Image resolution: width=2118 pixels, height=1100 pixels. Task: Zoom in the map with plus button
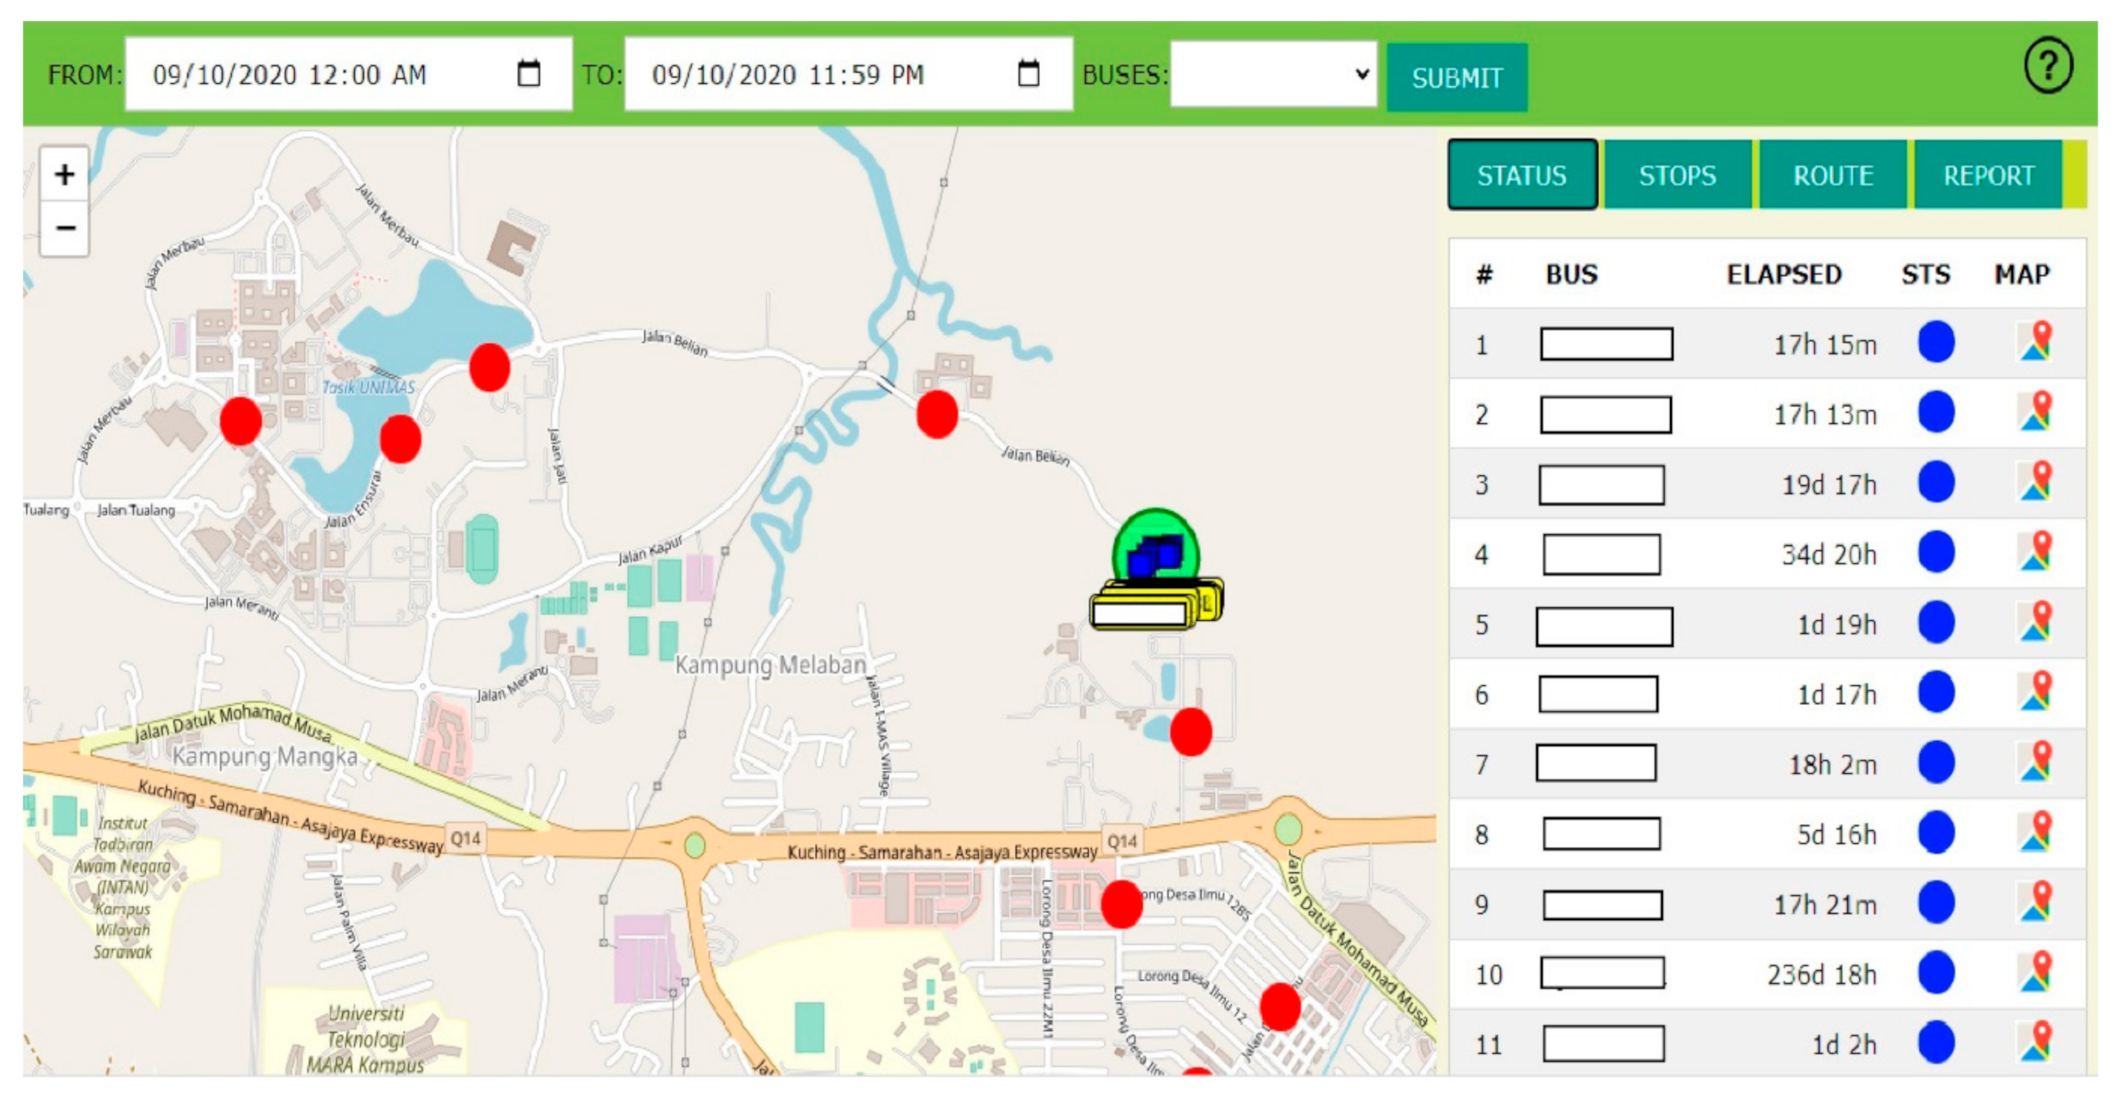(x=65, y=175)
